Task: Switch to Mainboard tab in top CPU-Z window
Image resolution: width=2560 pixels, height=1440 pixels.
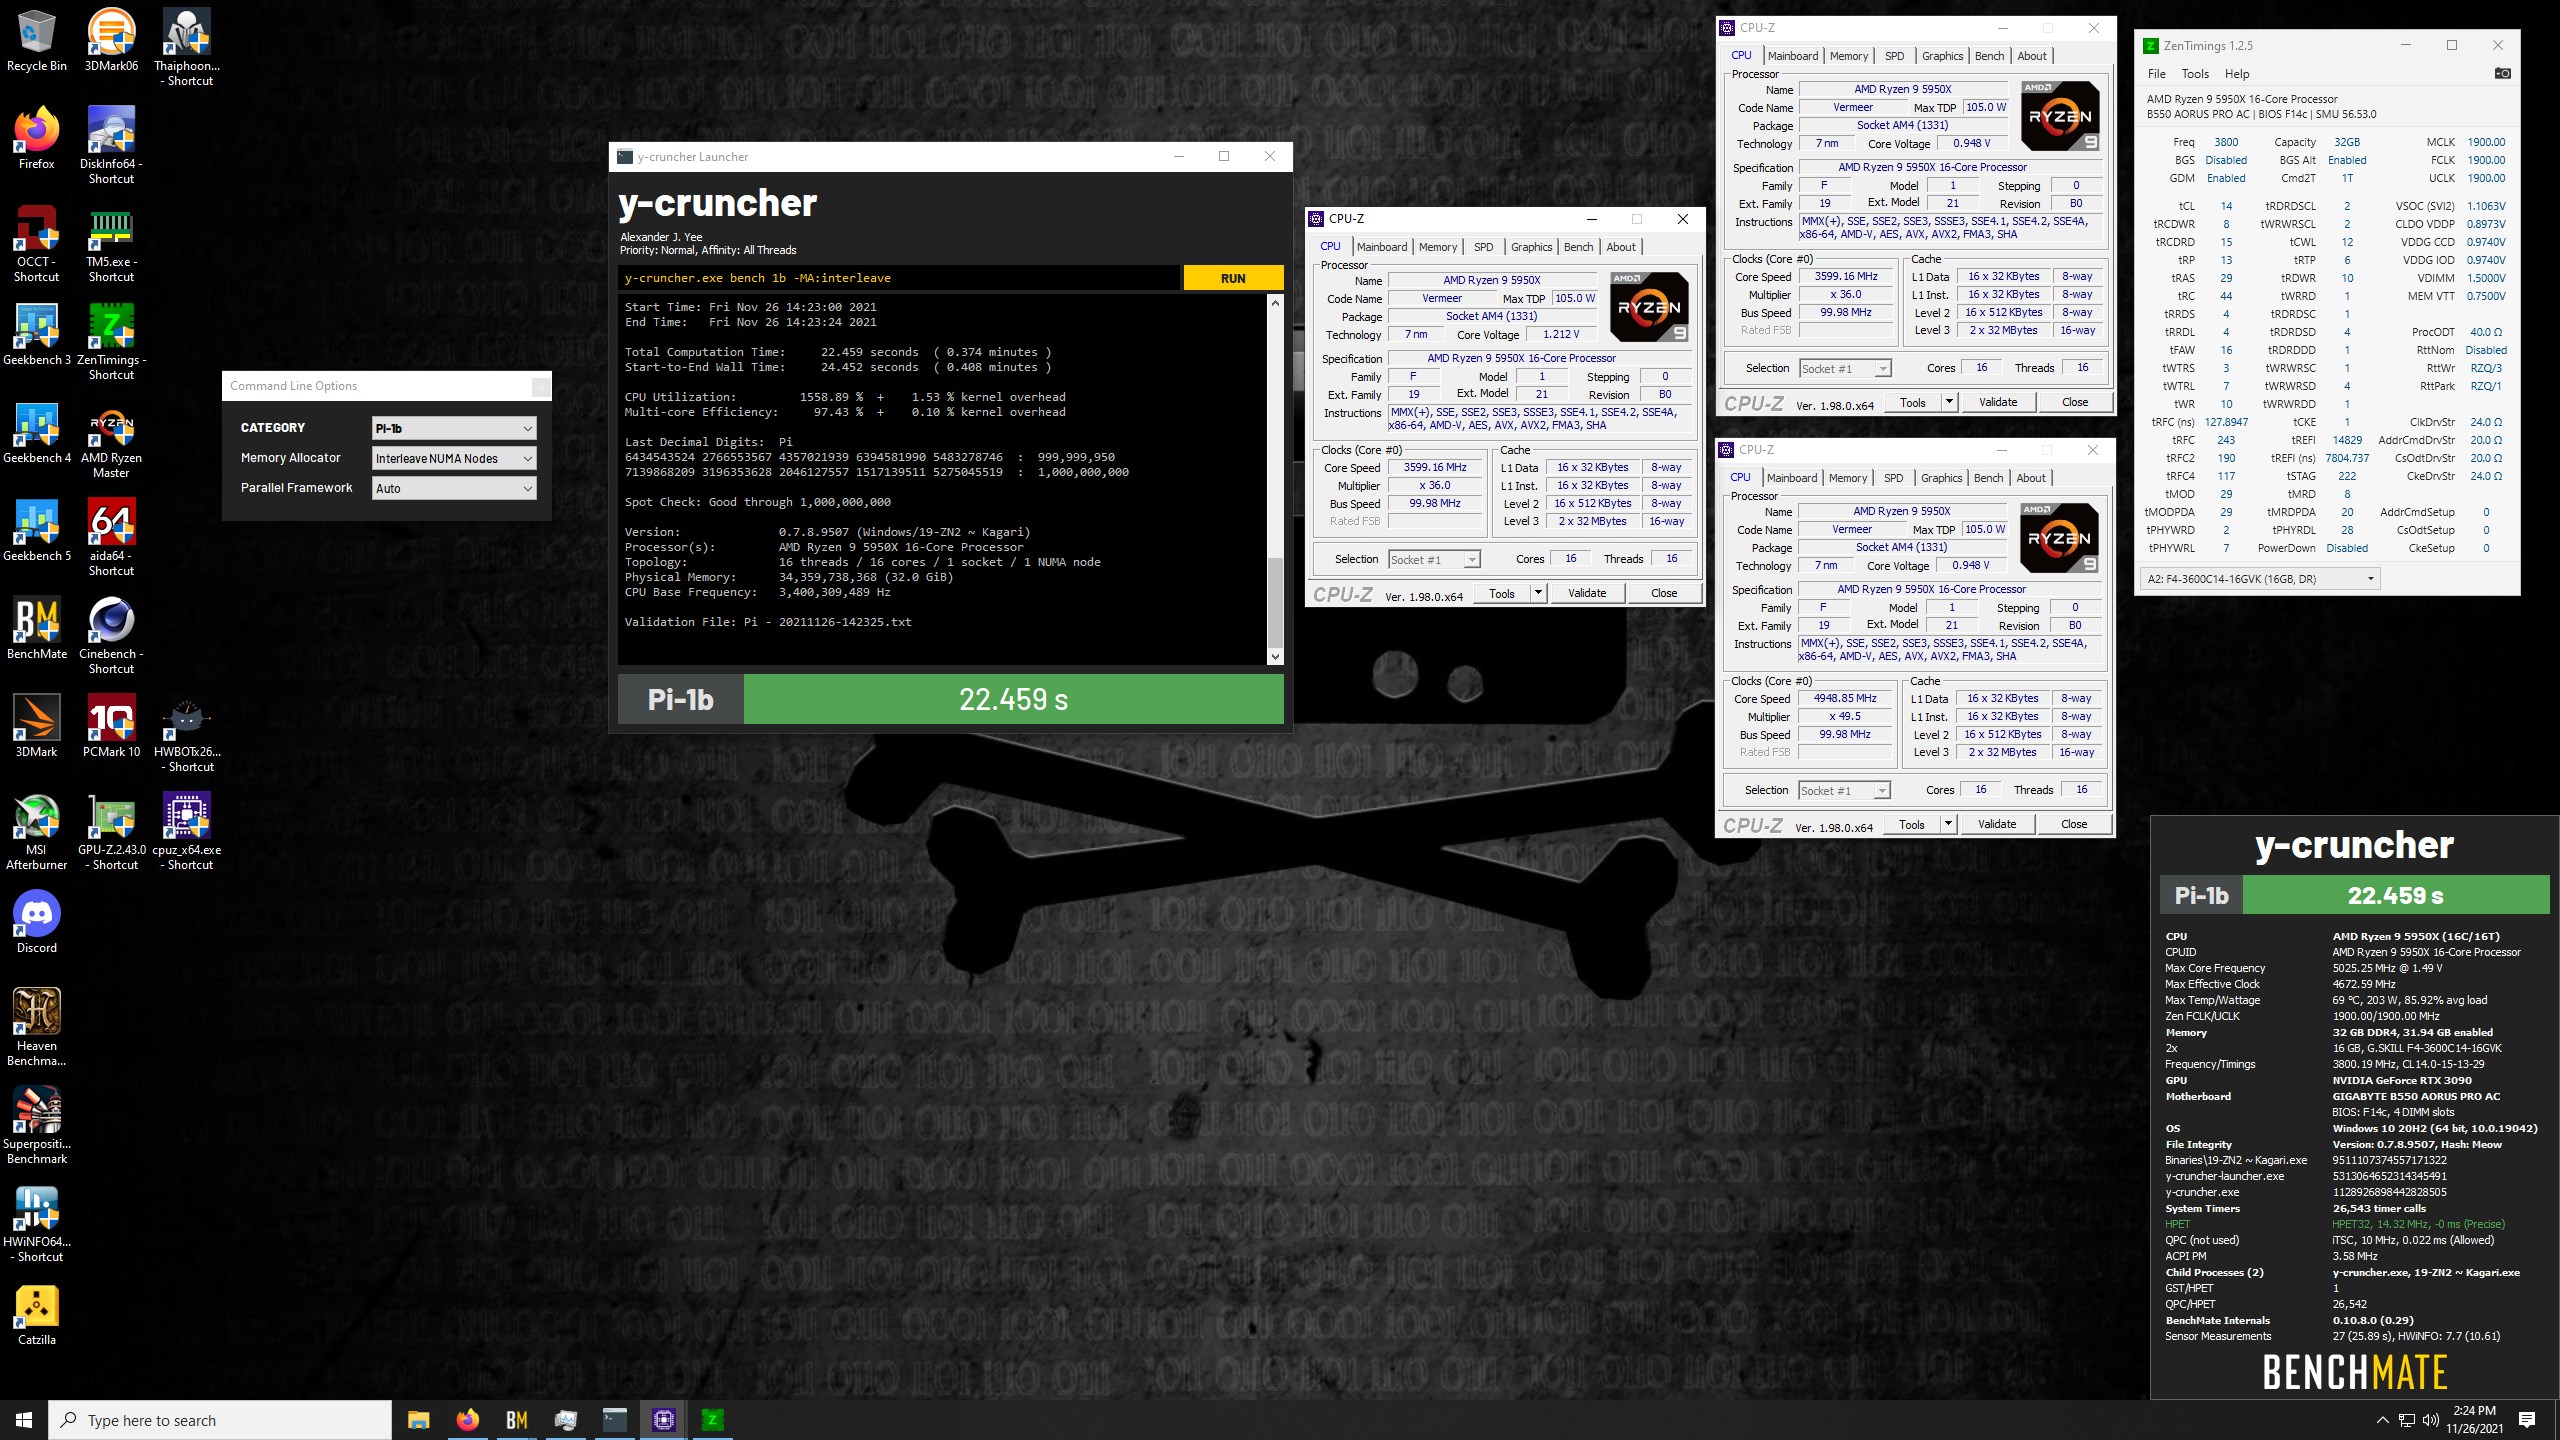Action: pos(1793,56)
